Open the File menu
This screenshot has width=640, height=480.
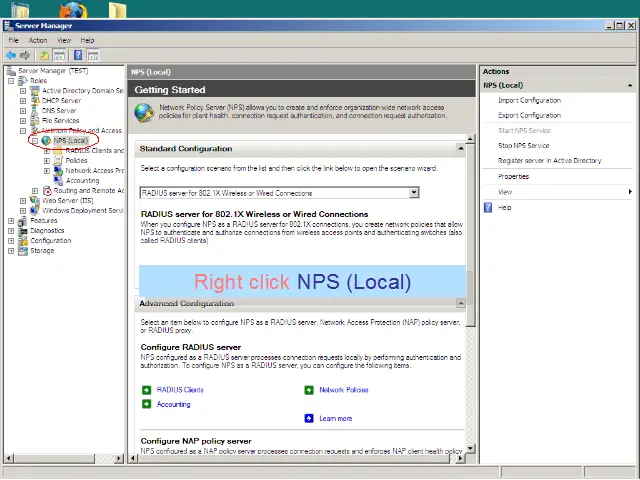coord(13,40)
